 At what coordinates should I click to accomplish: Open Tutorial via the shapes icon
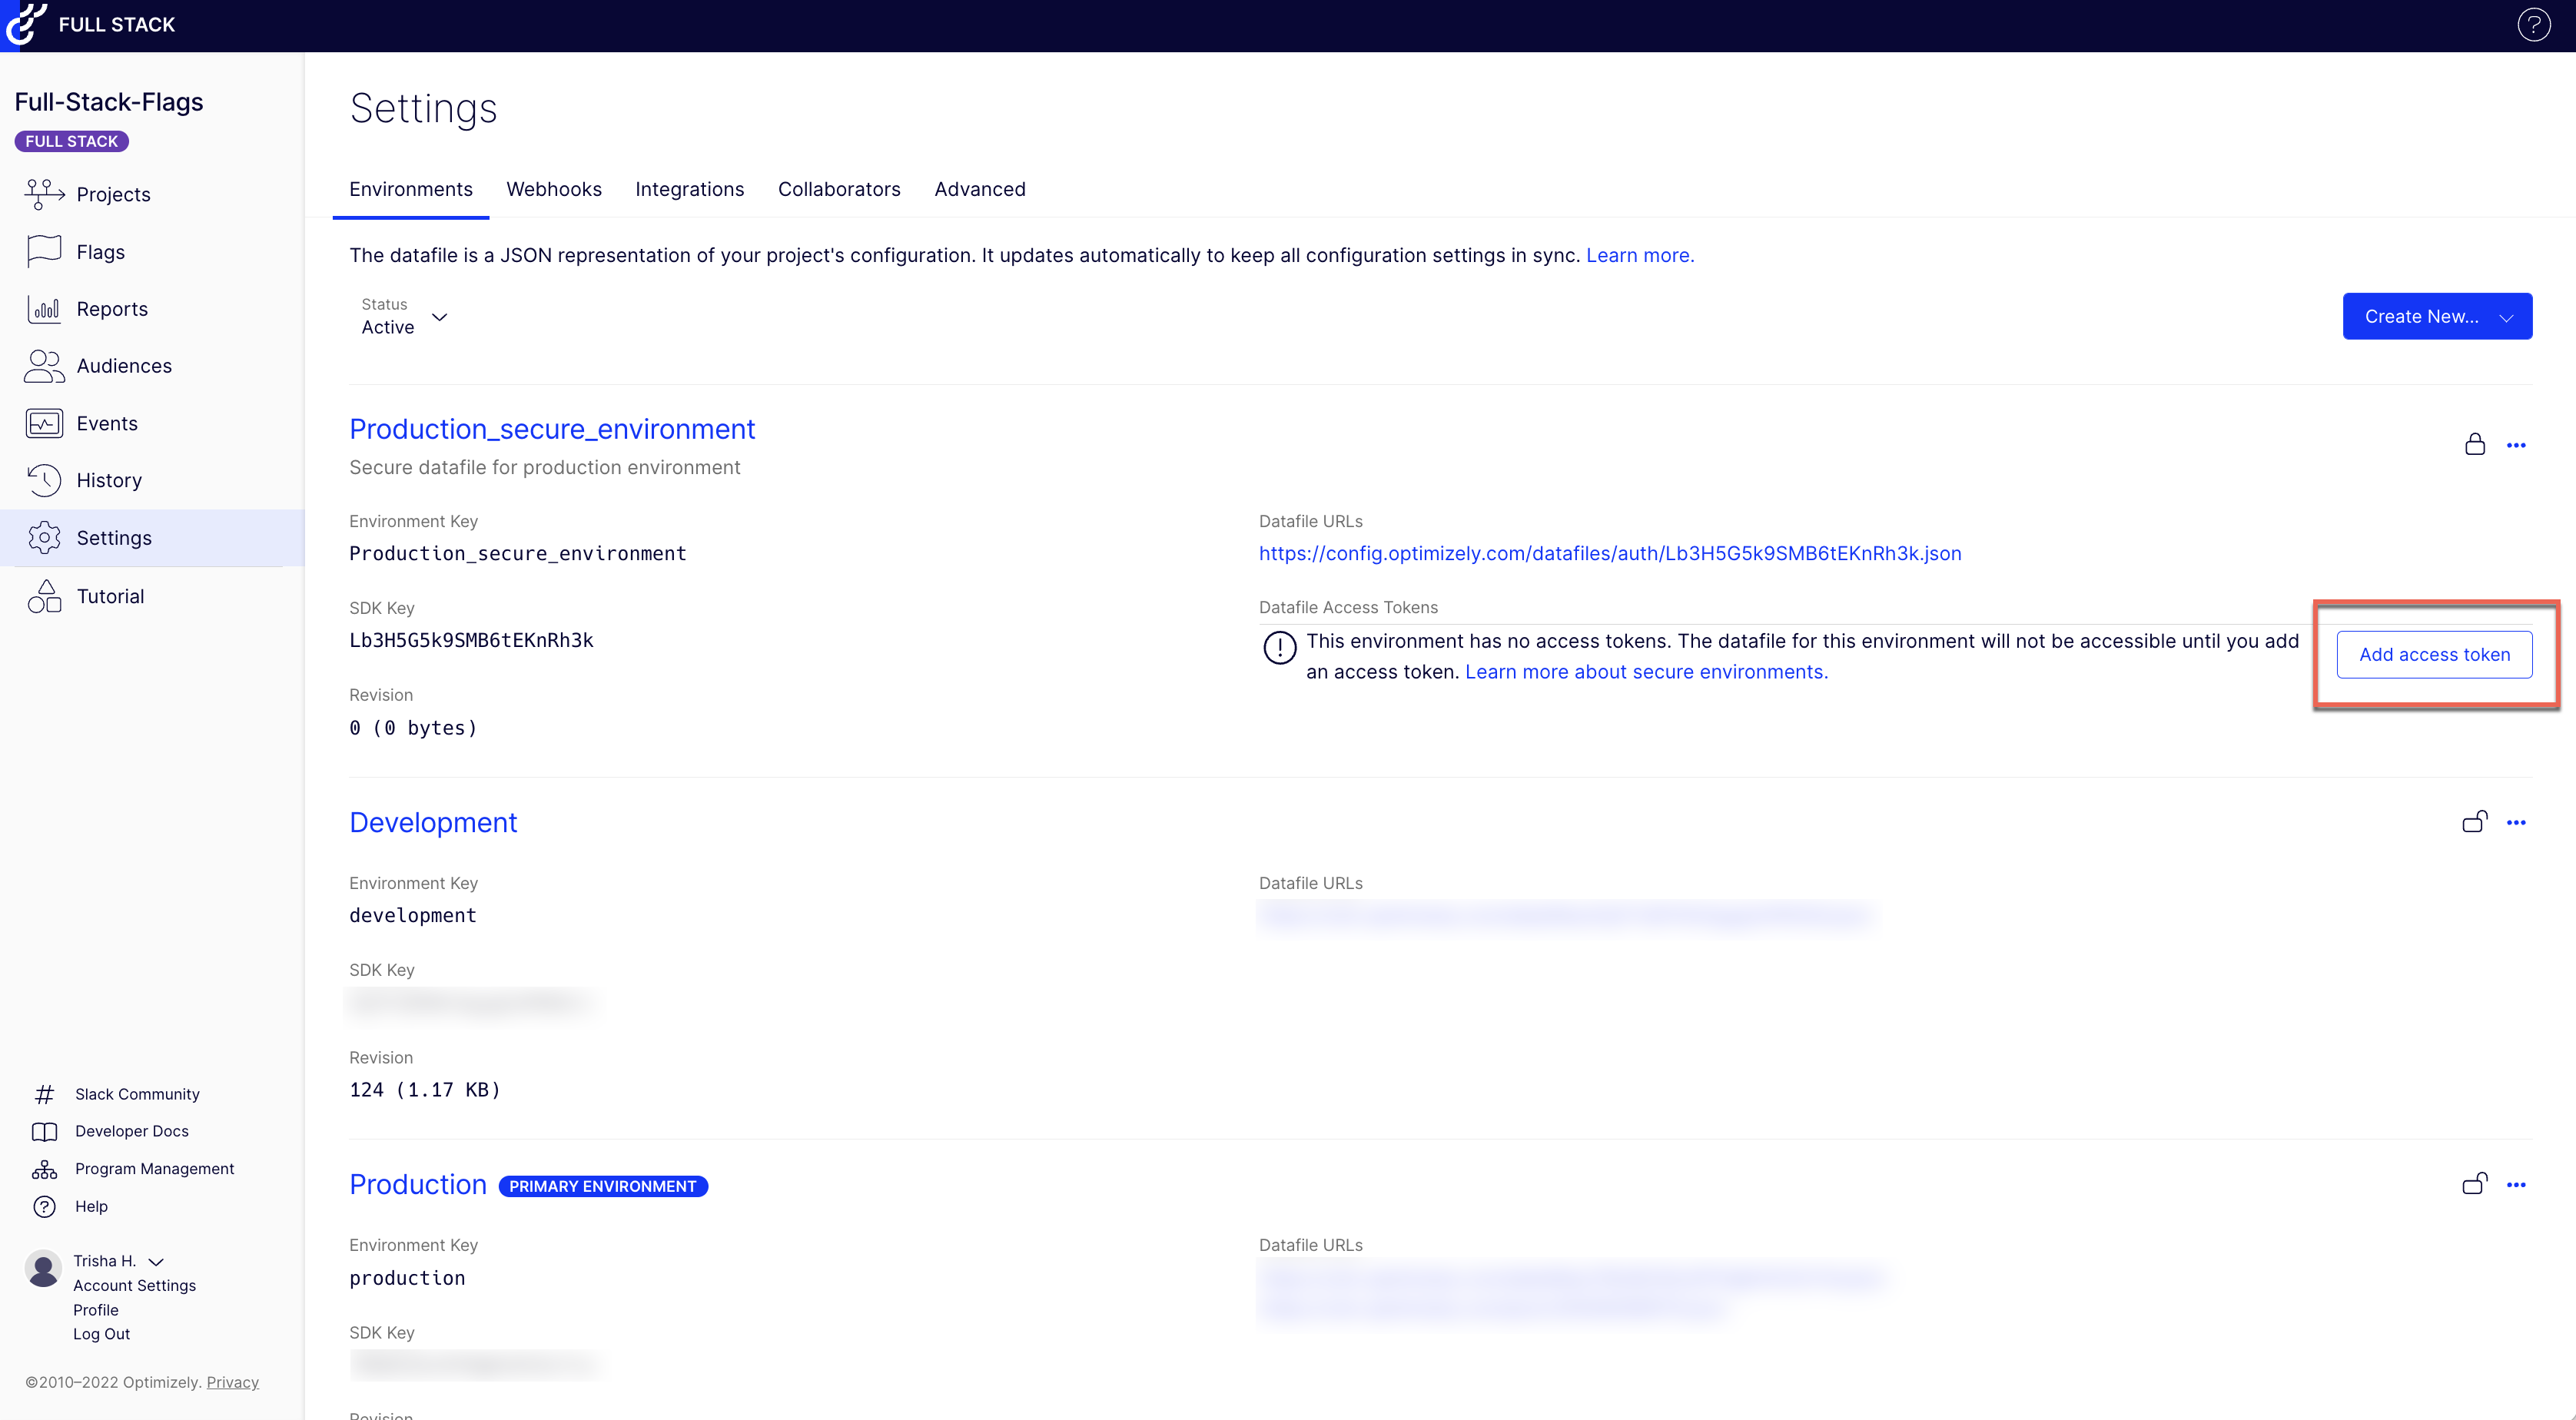tap(44, 596)
